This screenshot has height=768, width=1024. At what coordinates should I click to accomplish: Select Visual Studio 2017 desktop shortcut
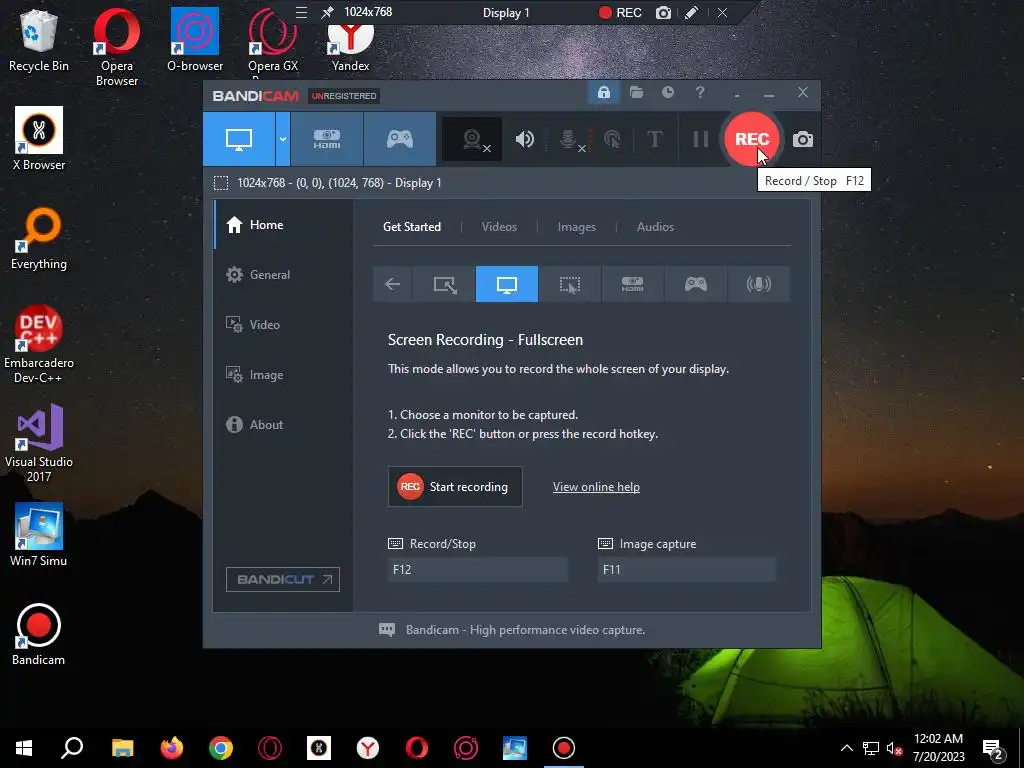click(x=39, y=443)
